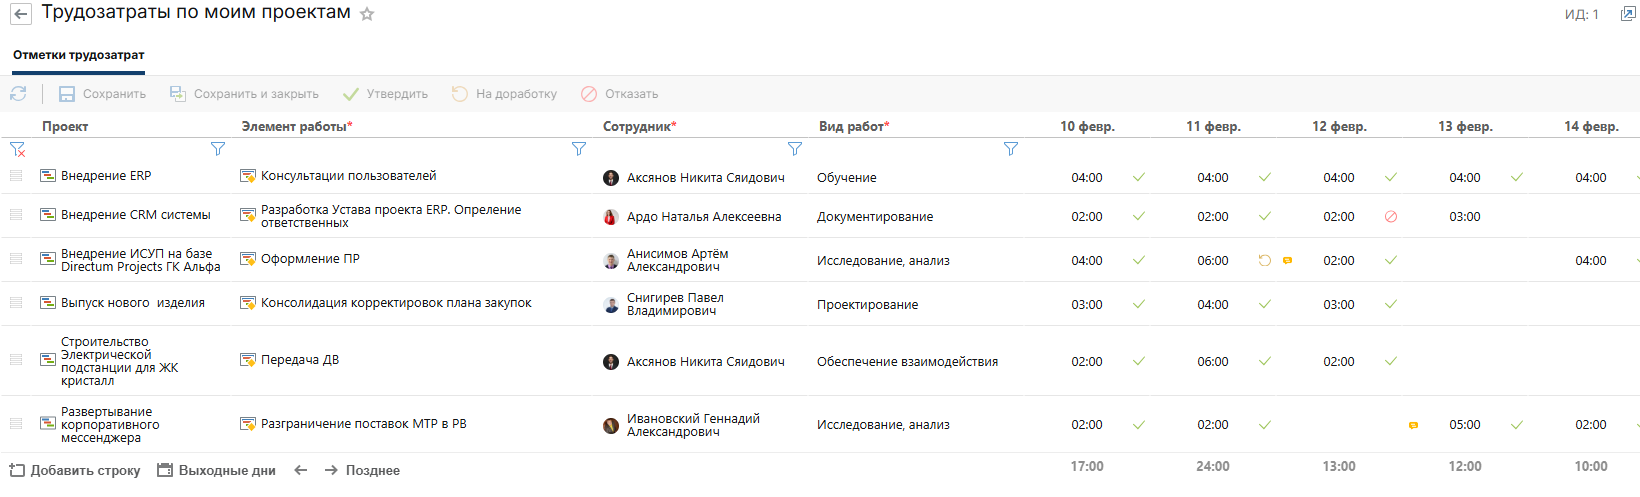This screenshot has width=1640, height=497.
Task: Click the 03:00 cell for Ардо on 13 февр.
Action: click(1464, 217)
